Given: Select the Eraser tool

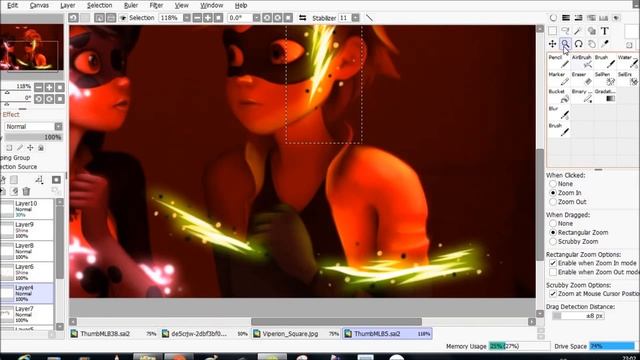Looking at the screenshot, I should coord(582,78).
